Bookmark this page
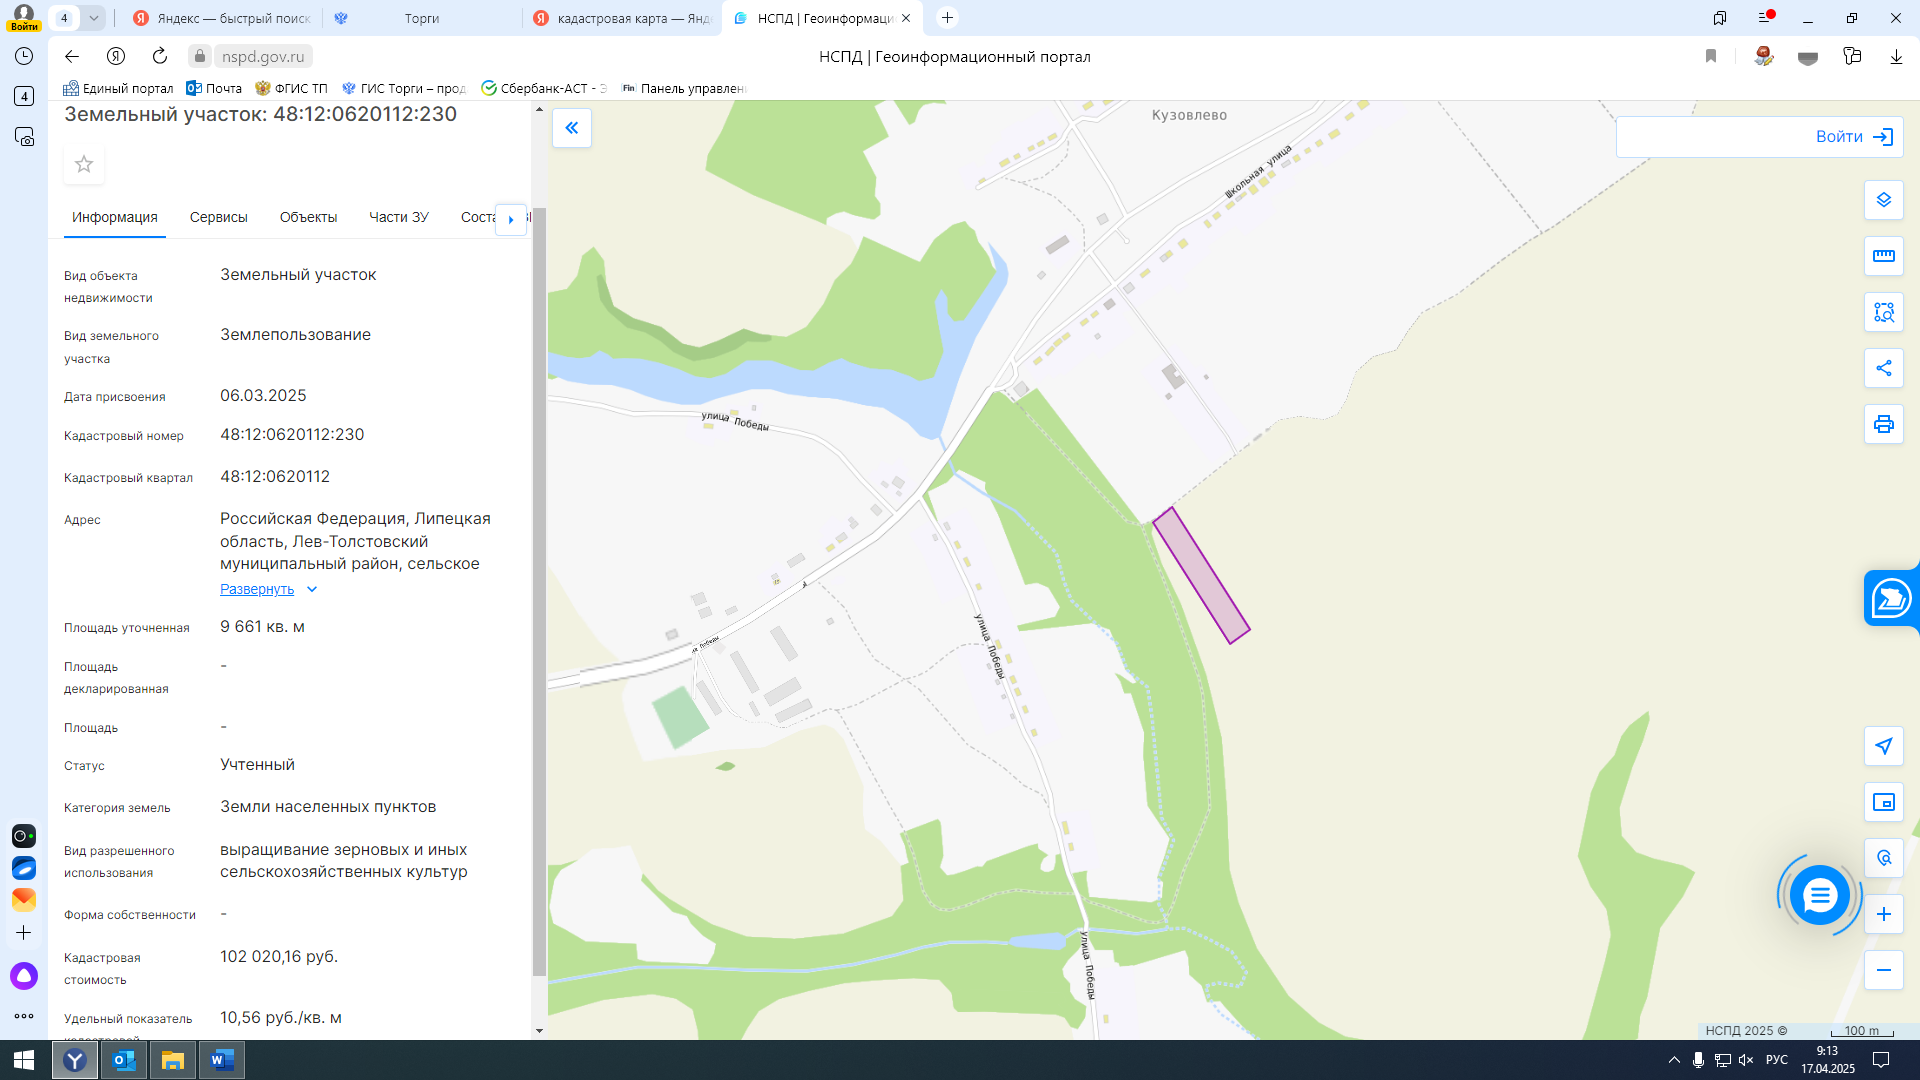This screenshot has height=1080, width=1920. [x=1711, y=56]
